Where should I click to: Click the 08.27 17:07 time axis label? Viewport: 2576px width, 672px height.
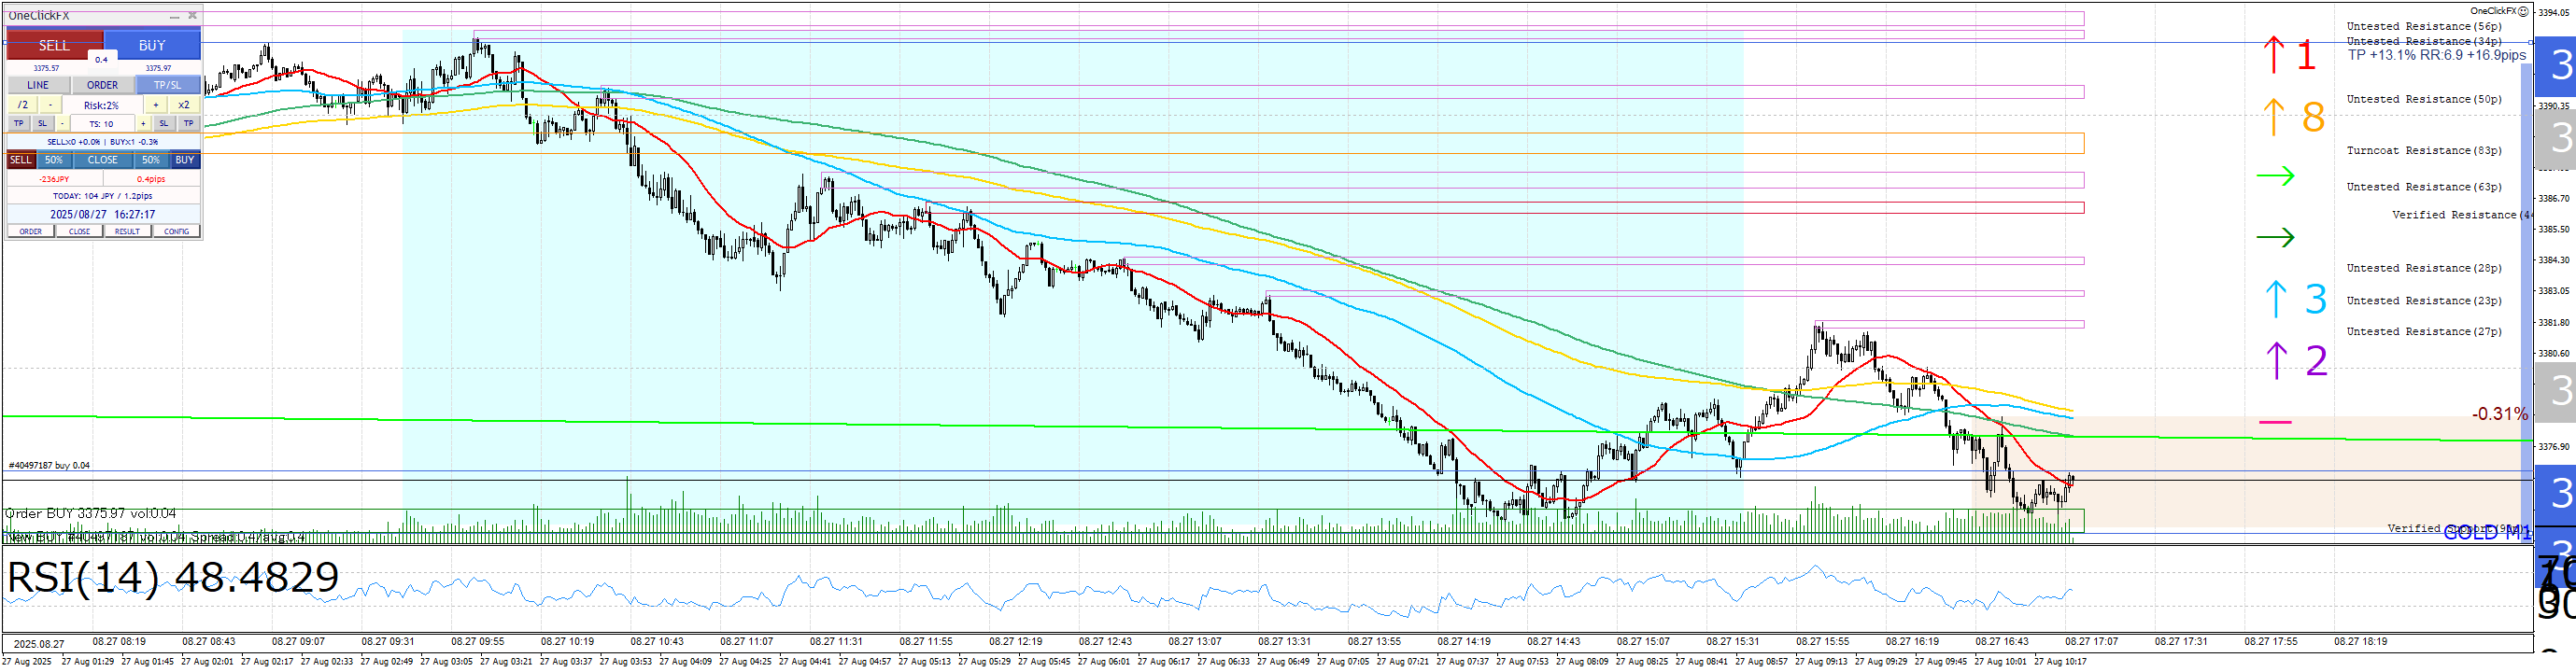[2091, 641]
